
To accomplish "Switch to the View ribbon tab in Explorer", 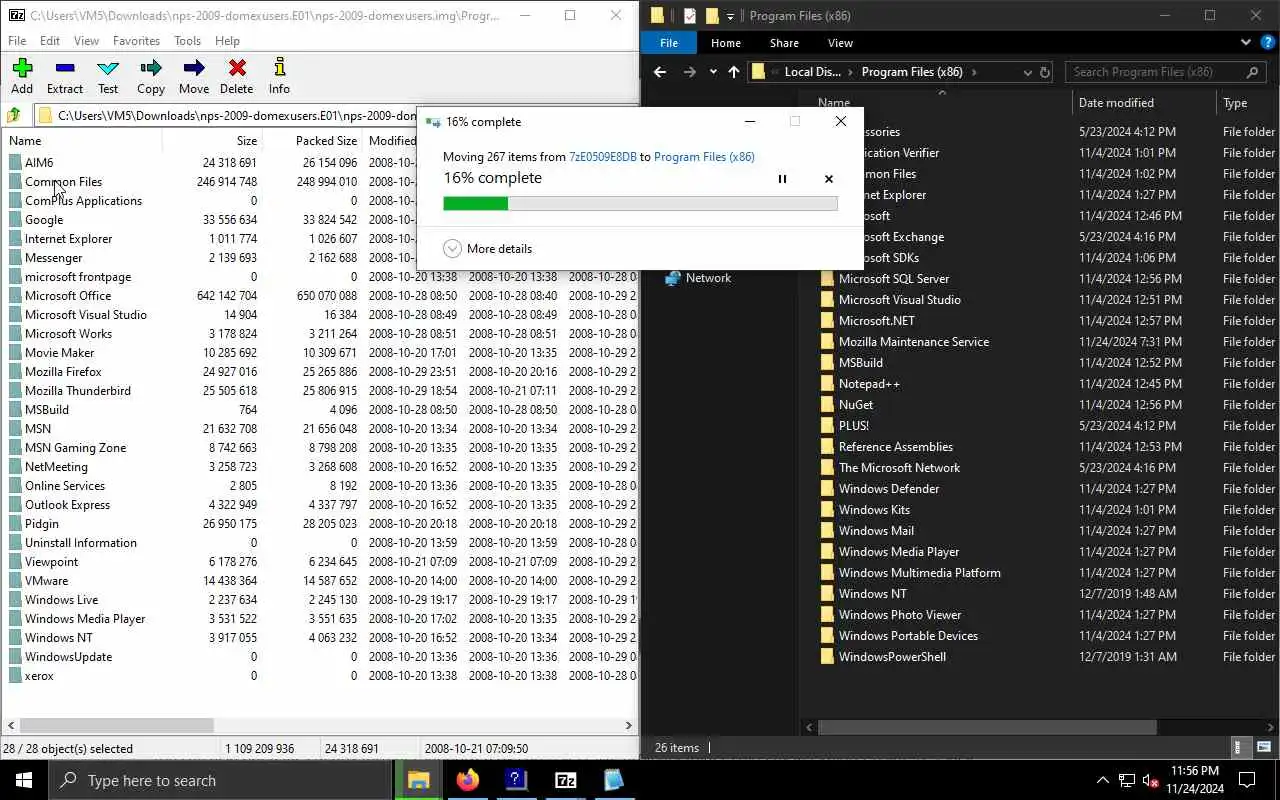I will coord(840,43).
